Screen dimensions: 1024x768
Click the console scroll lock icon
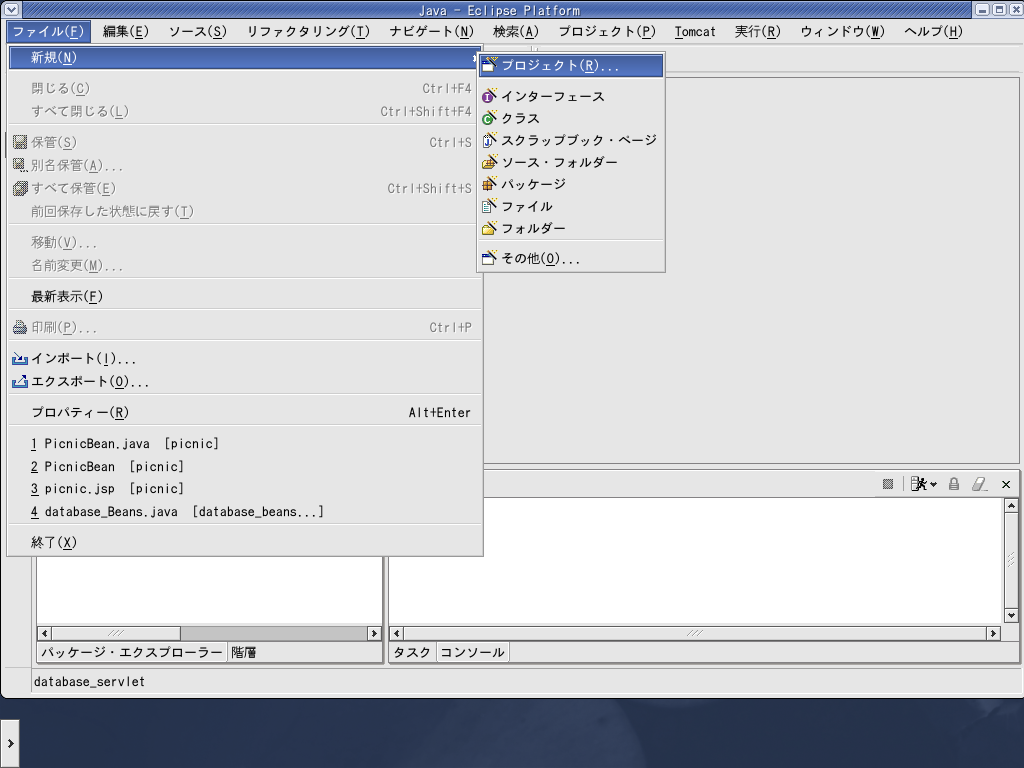(x=953, y=484)
